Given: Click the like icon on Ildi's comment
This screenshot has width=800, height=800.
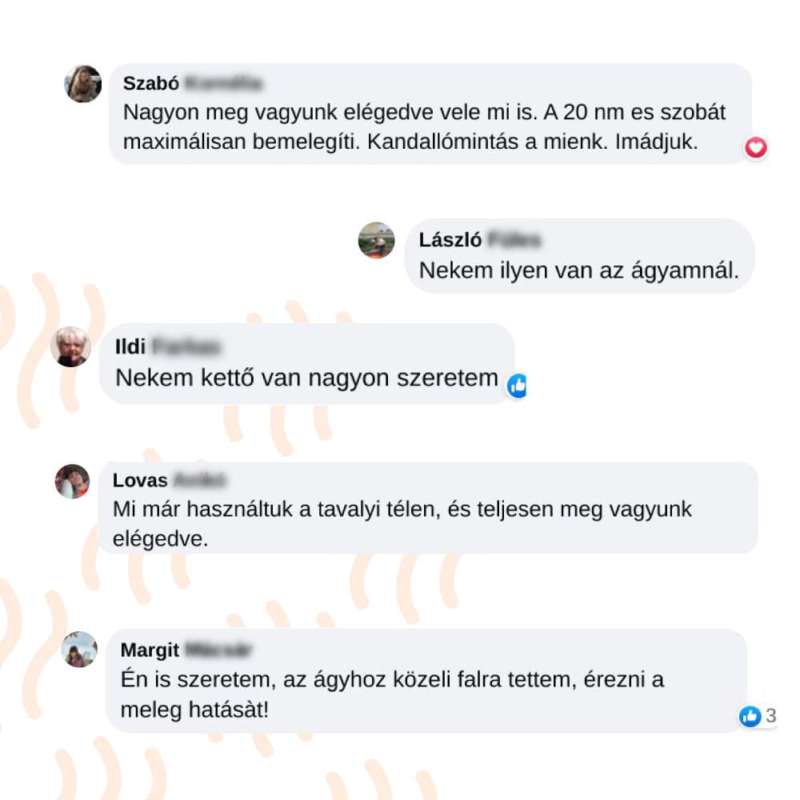Looking at the screenshot, I should 517,386.
